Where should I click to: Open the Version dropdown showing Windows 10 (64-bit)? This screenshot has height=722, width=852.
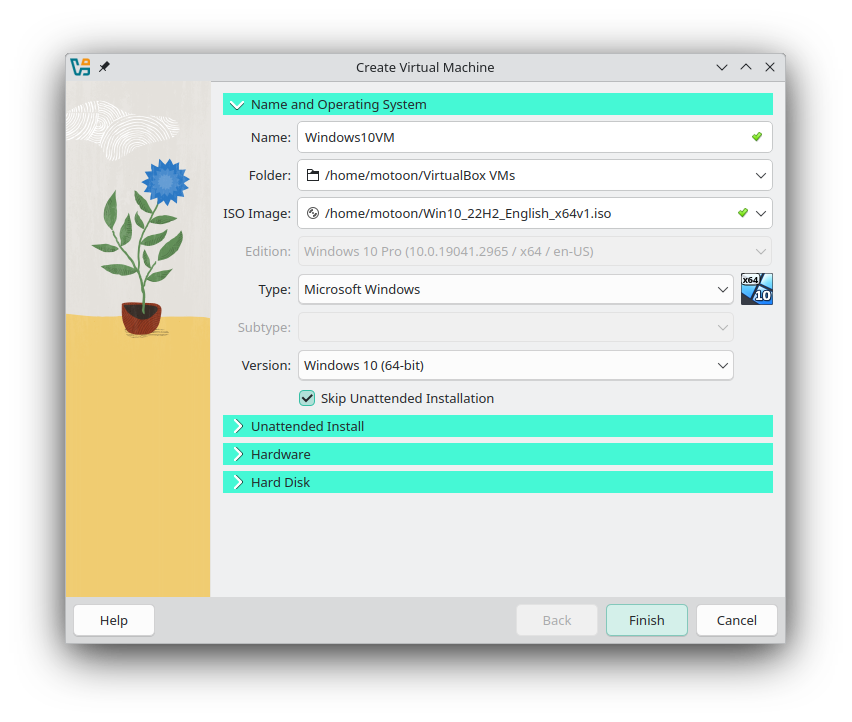pos(516,366)
